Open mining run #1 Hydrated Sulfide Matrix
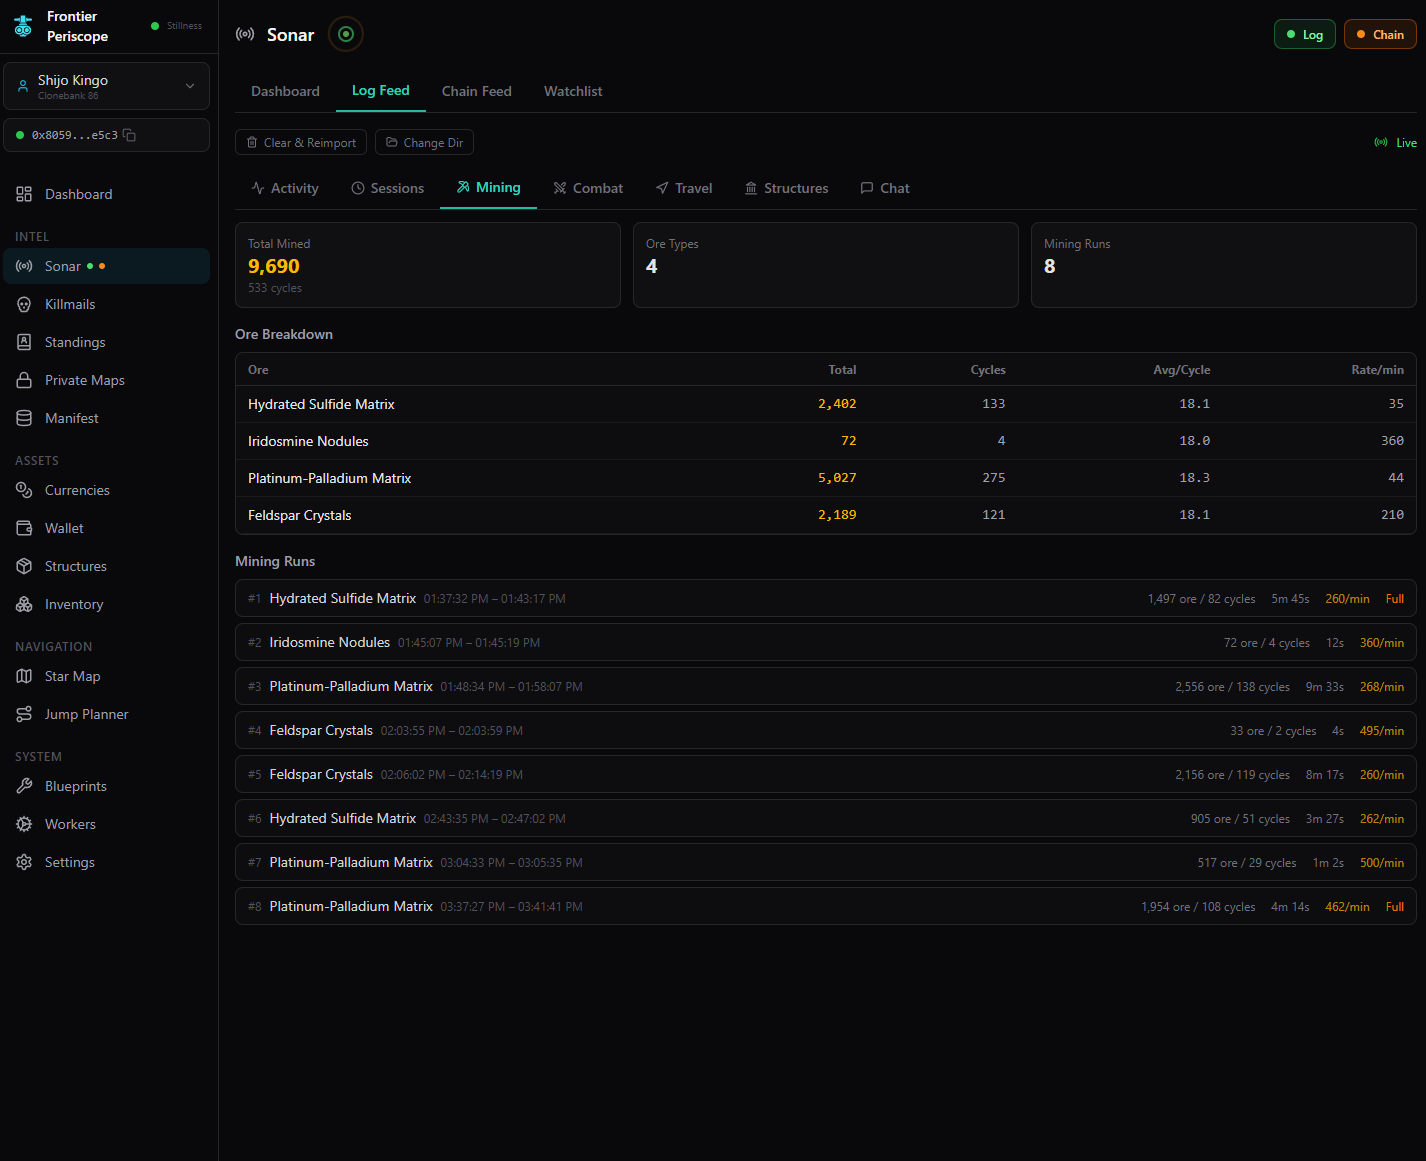This screenshot has width=1426, height=1161. pyautogui.click(x=826, y=598)
